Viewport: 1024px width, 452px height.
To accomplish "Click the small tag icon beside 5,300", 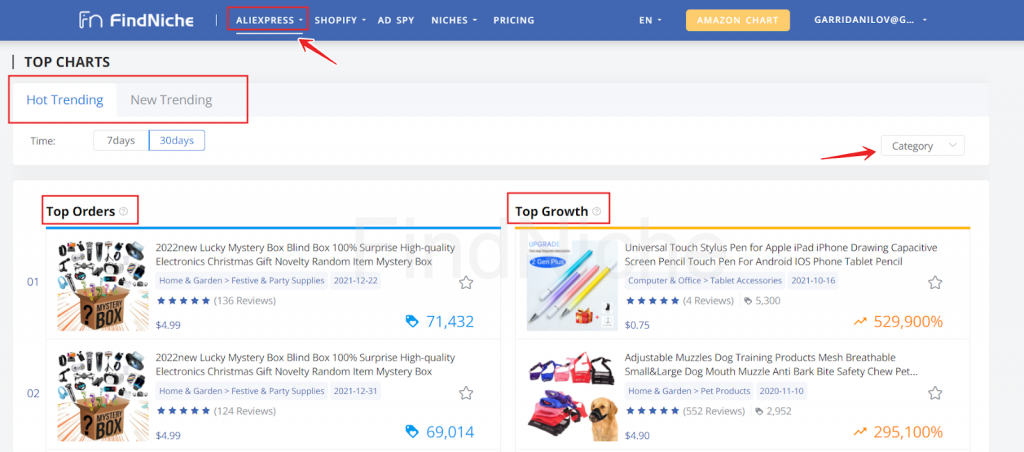I will pos(748,301).
